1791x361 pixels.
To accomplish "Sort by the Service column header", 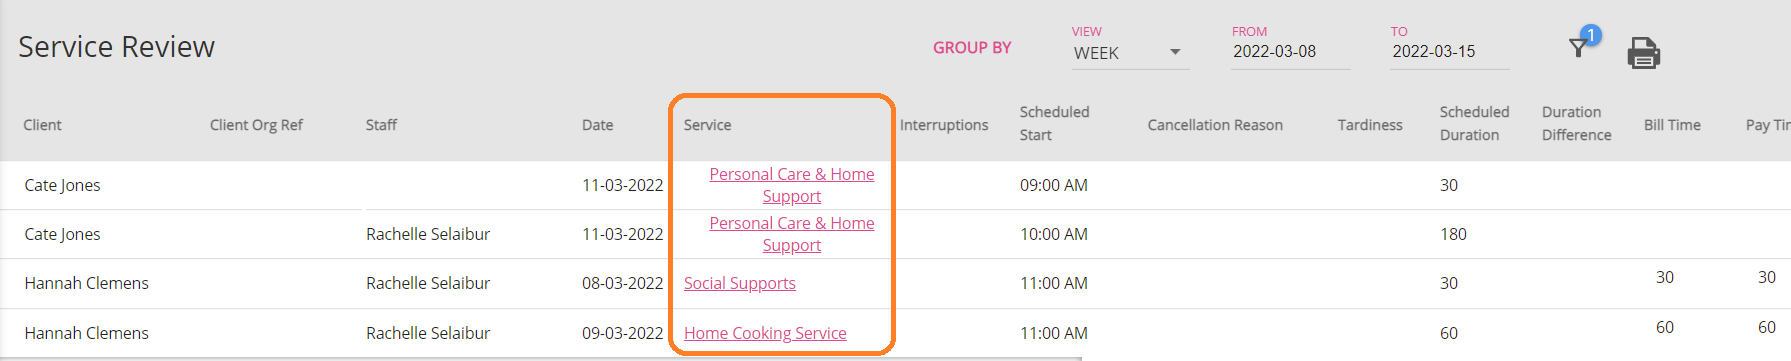I will pos(708,125).
